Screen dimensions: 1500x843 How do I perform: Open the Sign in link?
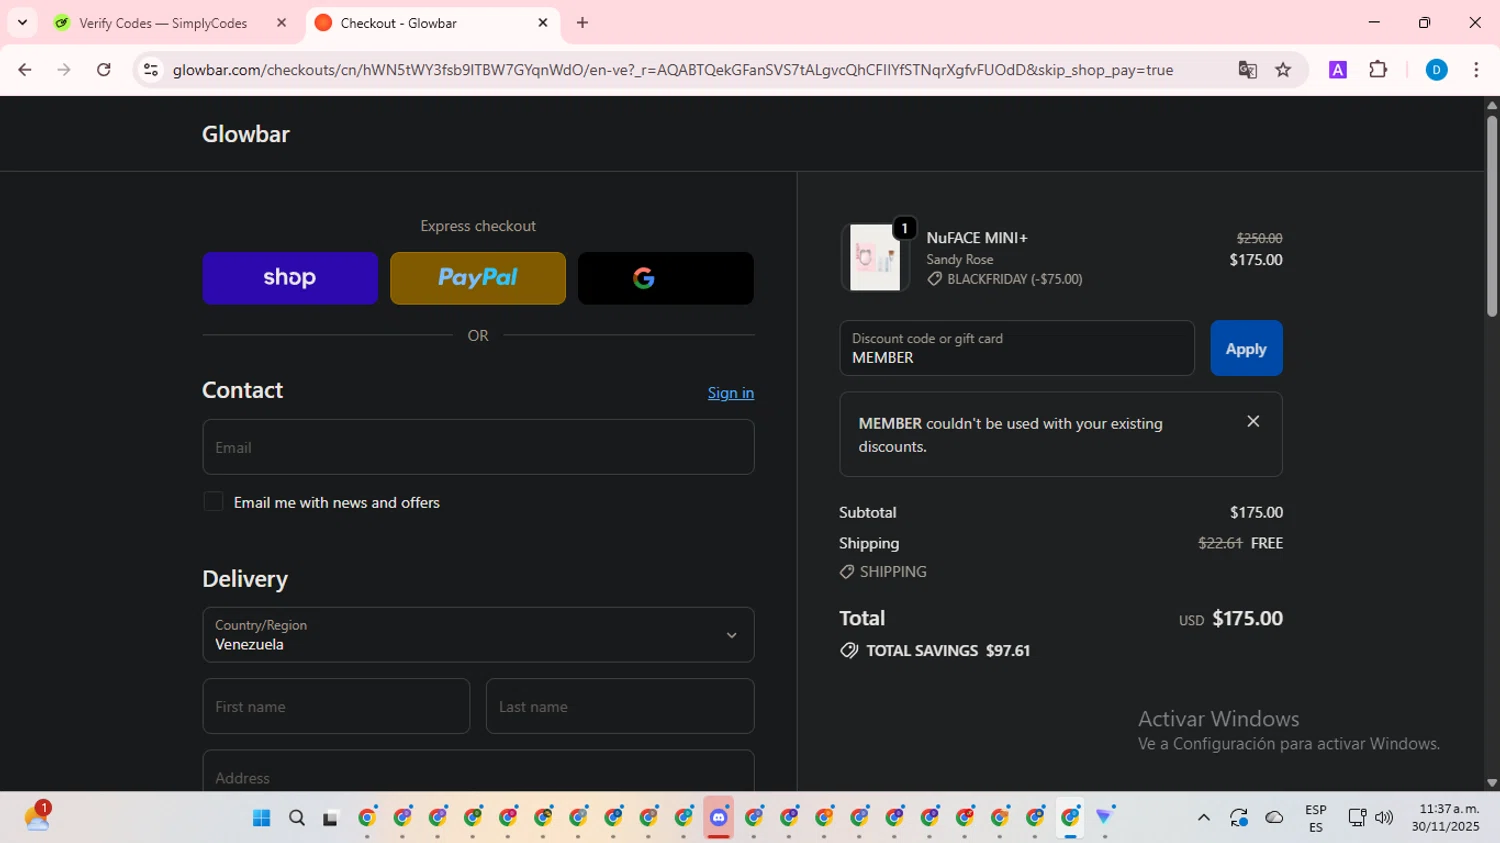[731, 393]
